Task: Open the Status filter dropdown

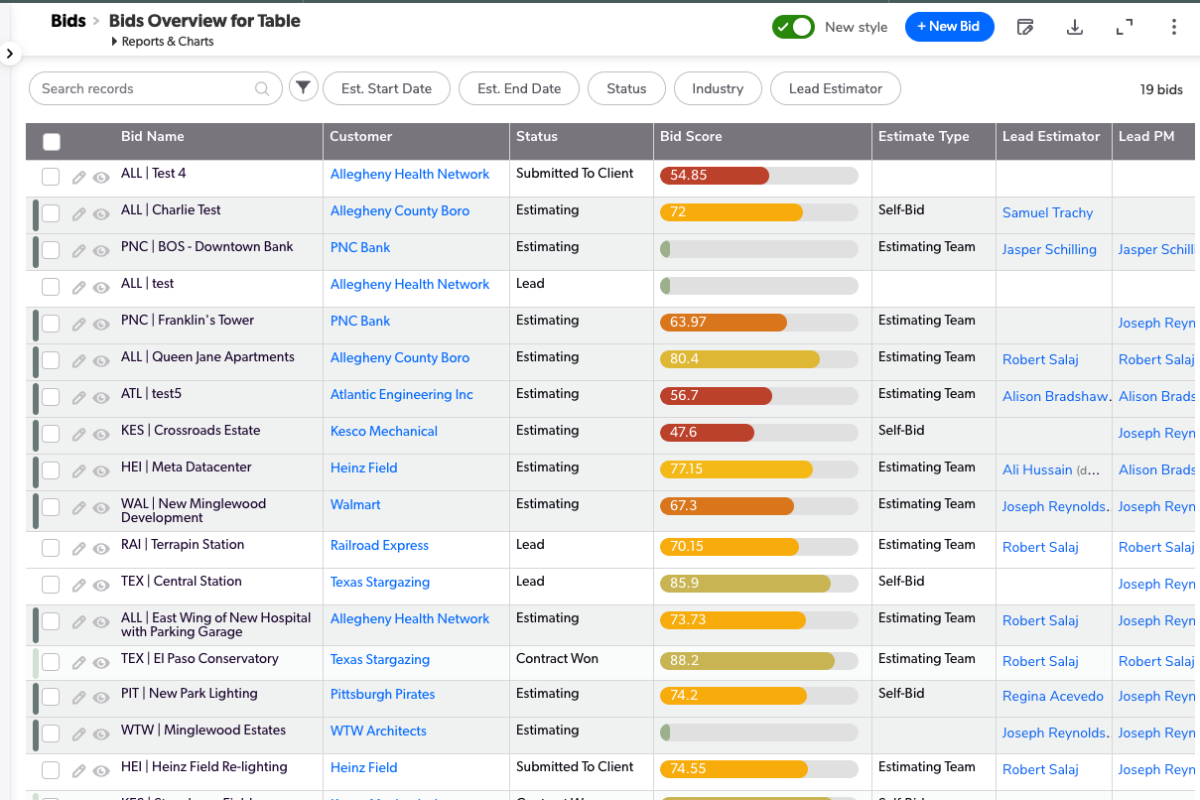Action: [x=626, y=88]
